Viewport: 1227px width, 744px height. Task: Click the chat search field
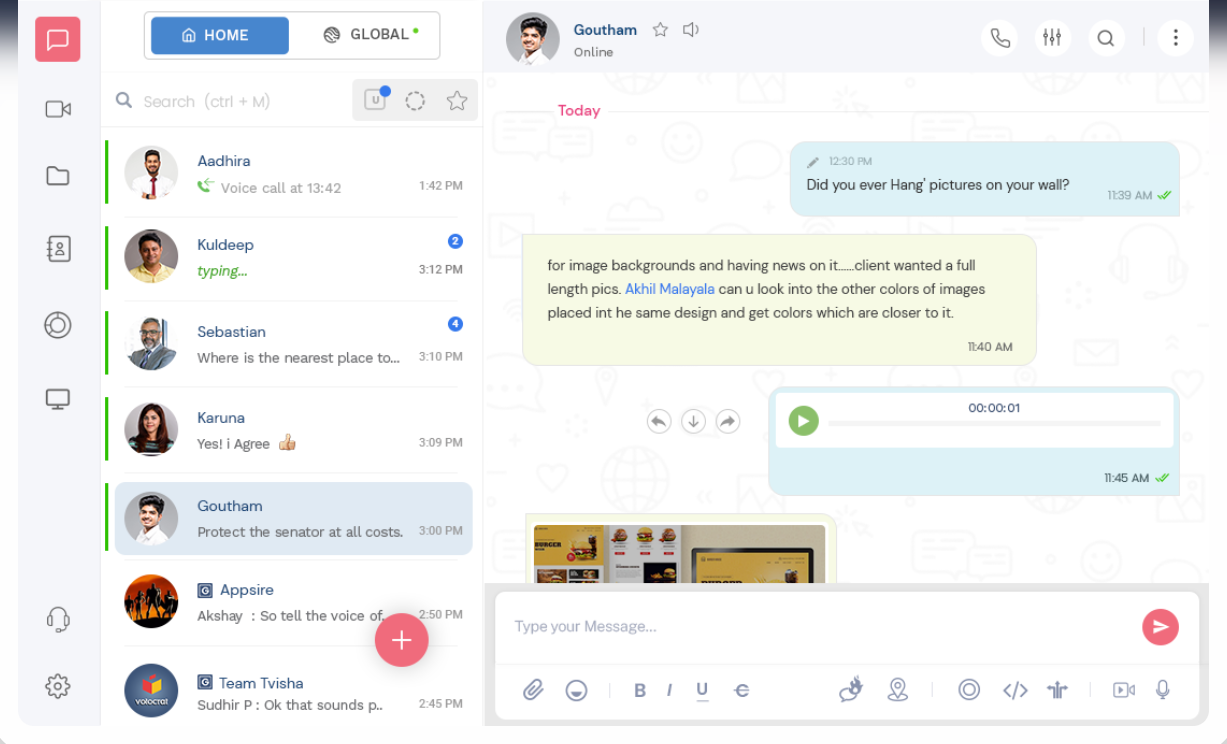(x=229, y=101)
